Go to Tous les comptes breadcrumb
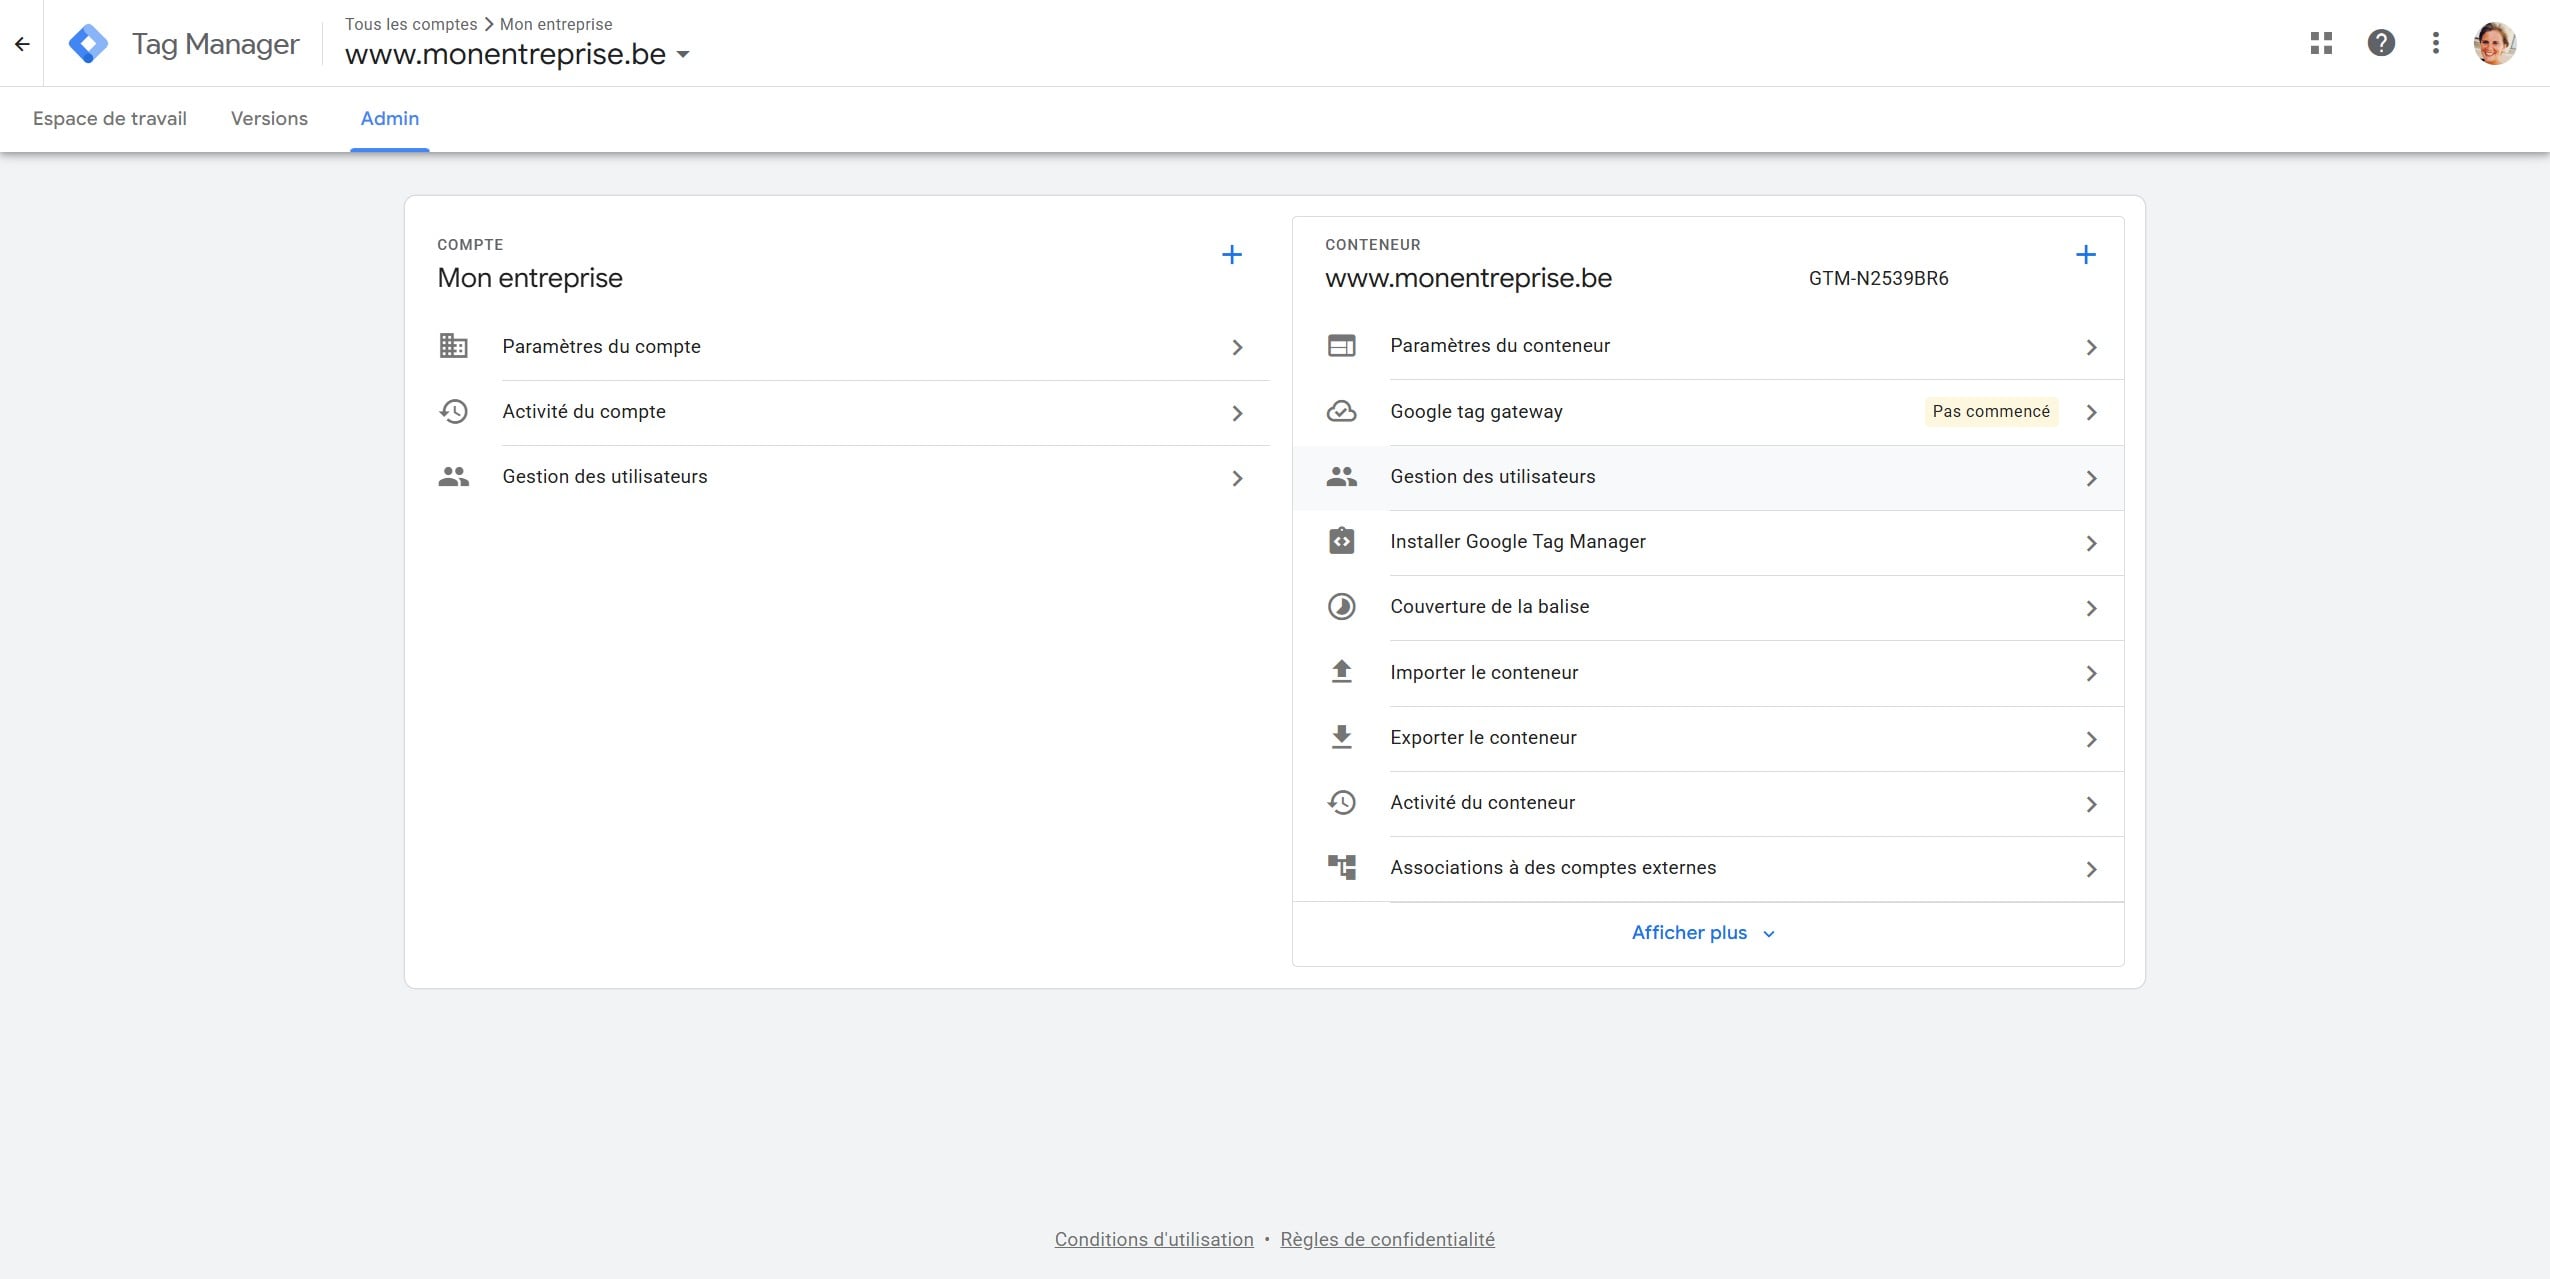This screenshot has width=2550, height=1279. (x=411, y=24)
